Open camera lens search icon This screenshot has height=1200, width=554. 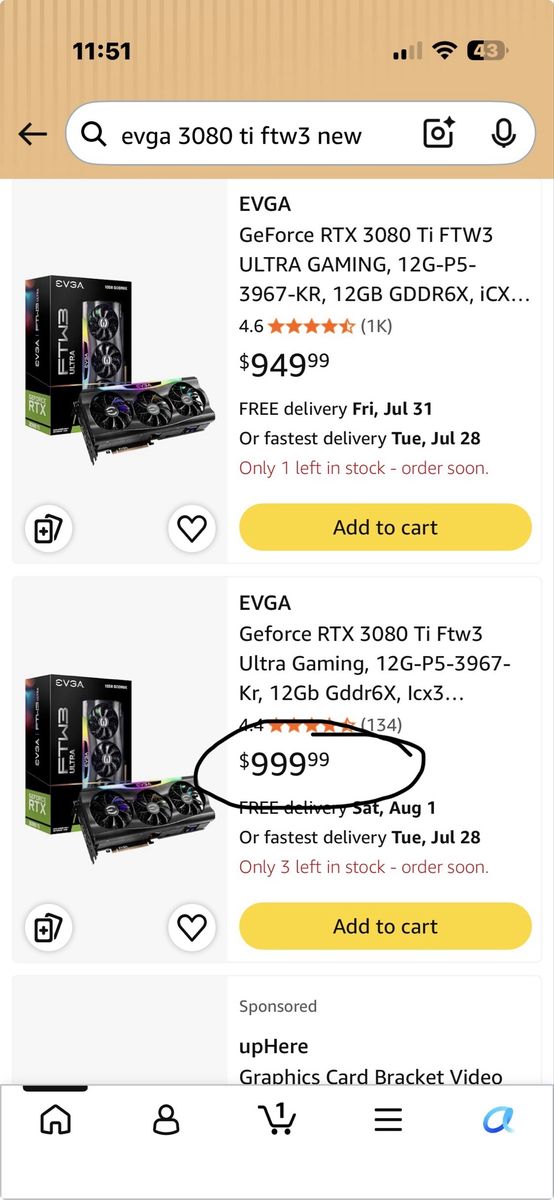click(439, 133)
